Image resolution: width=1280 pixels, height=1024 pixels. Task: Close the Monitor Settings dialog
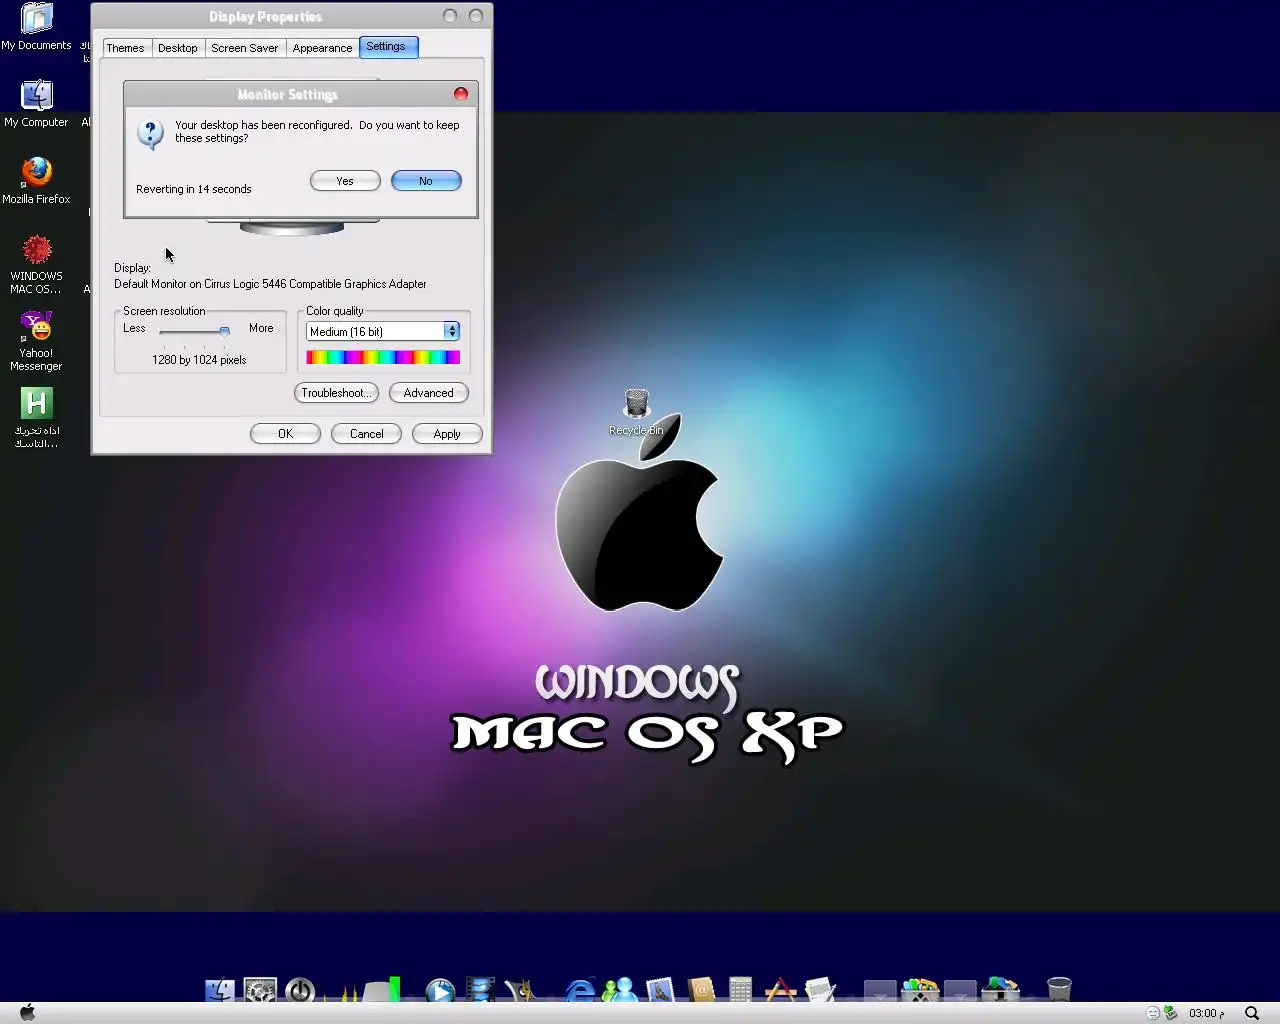461,94
